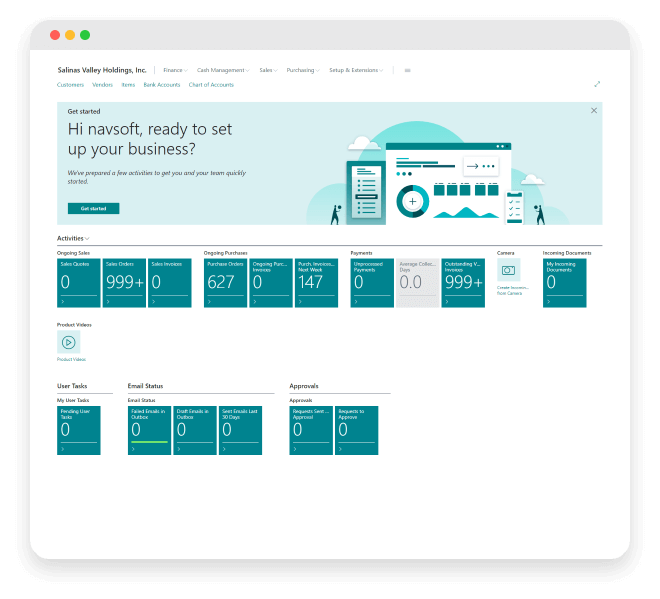Click the Email Status section heading

coord(145,386)
